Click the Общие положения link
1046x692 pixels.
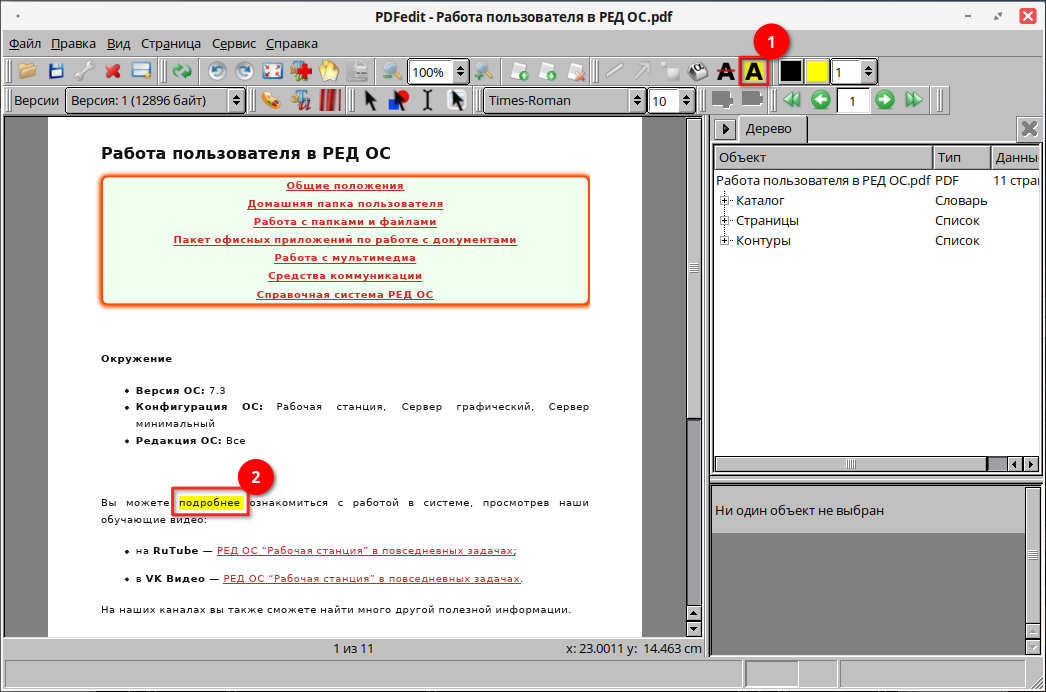click(x=344, y=186)
